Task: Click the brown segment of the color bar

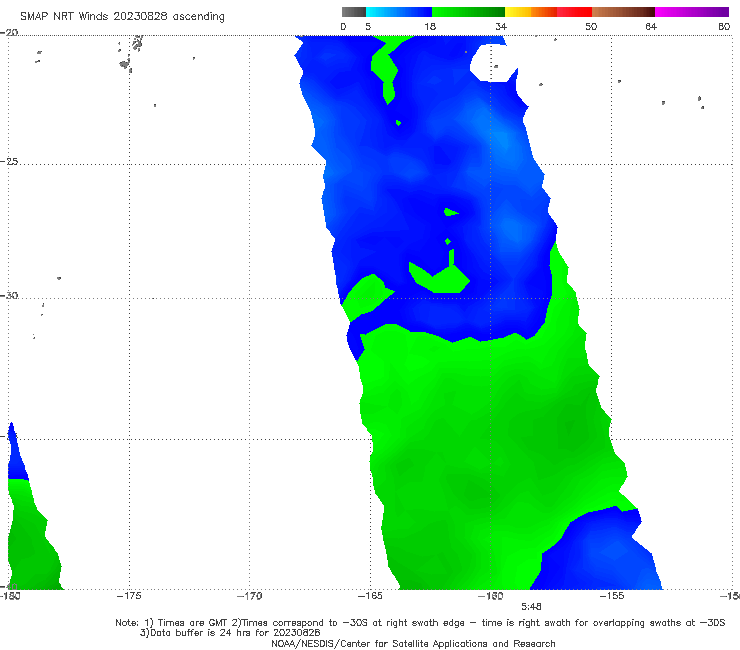Action: (x=623, y=12)
